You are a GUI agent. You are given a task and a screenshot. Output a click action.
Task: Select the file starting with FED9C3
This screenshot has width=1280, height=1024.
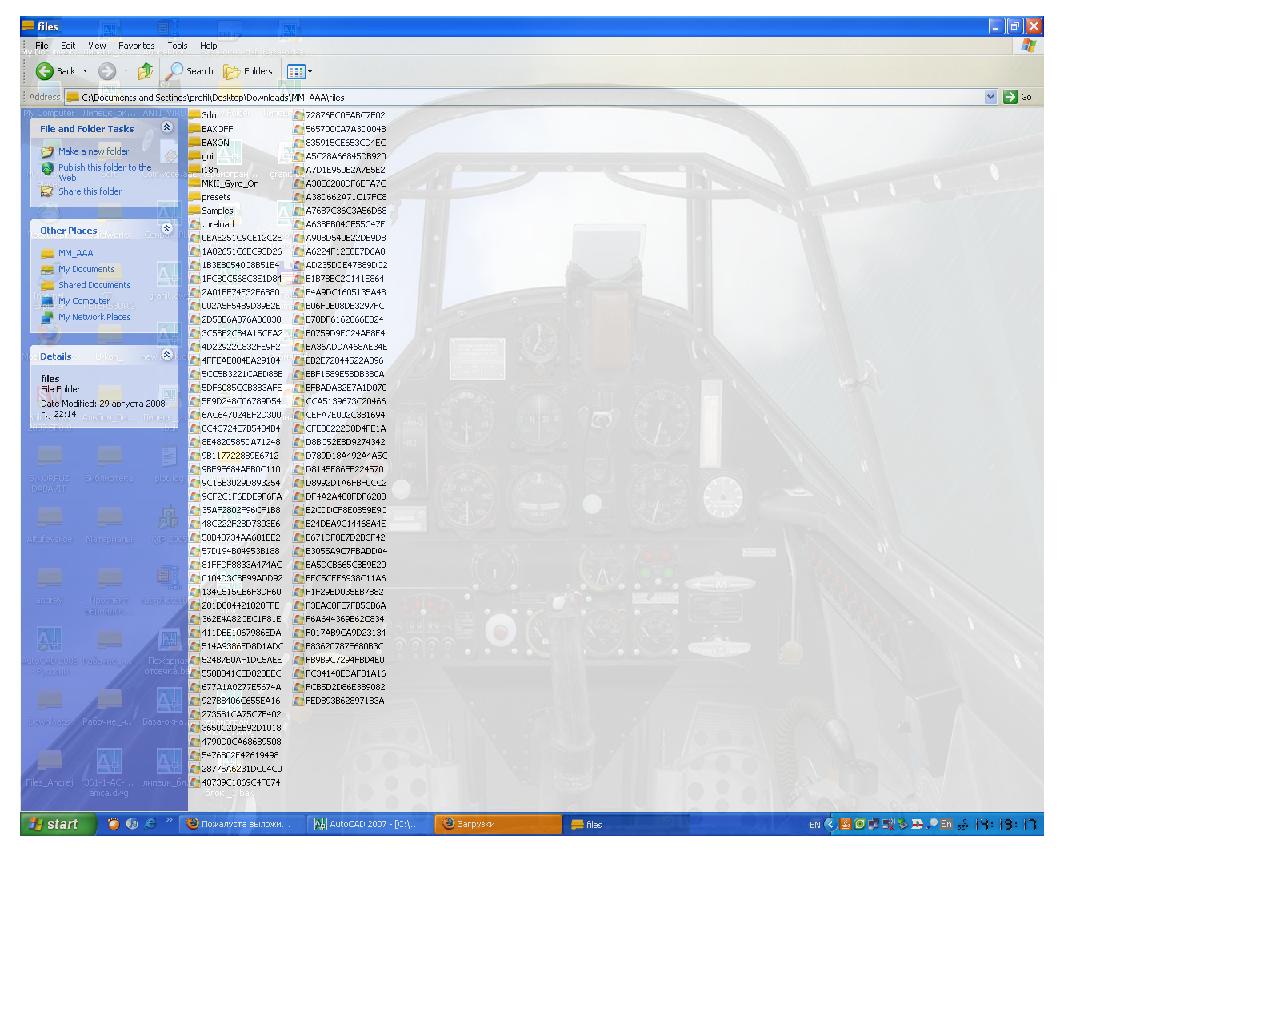339,701
